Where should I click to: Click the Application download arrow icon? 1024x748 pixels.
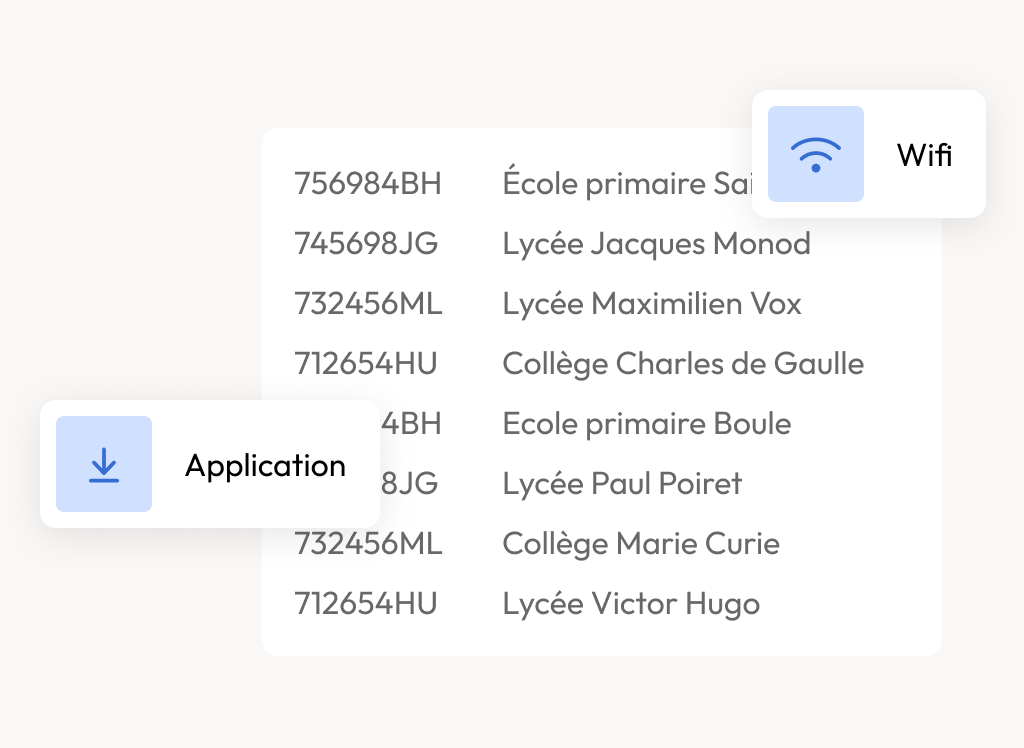[x=104, y=464]
